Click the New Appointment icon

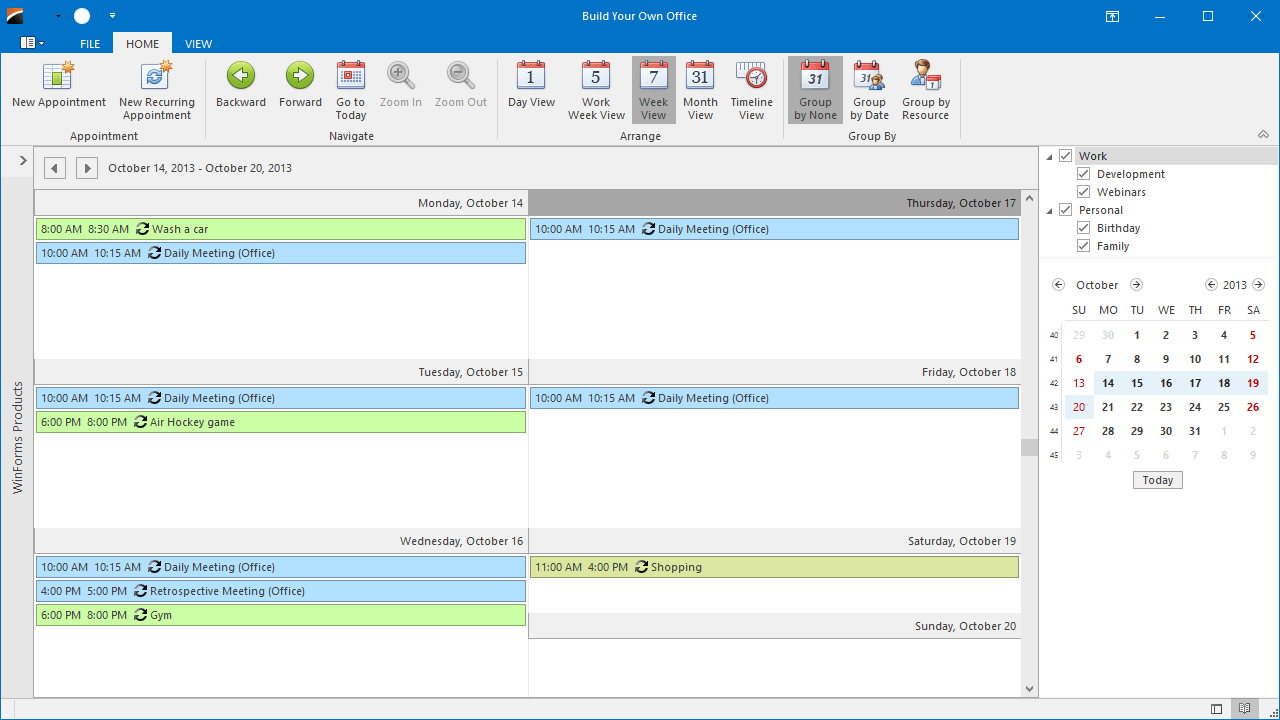pyautogui.click(x=58, y=77)
